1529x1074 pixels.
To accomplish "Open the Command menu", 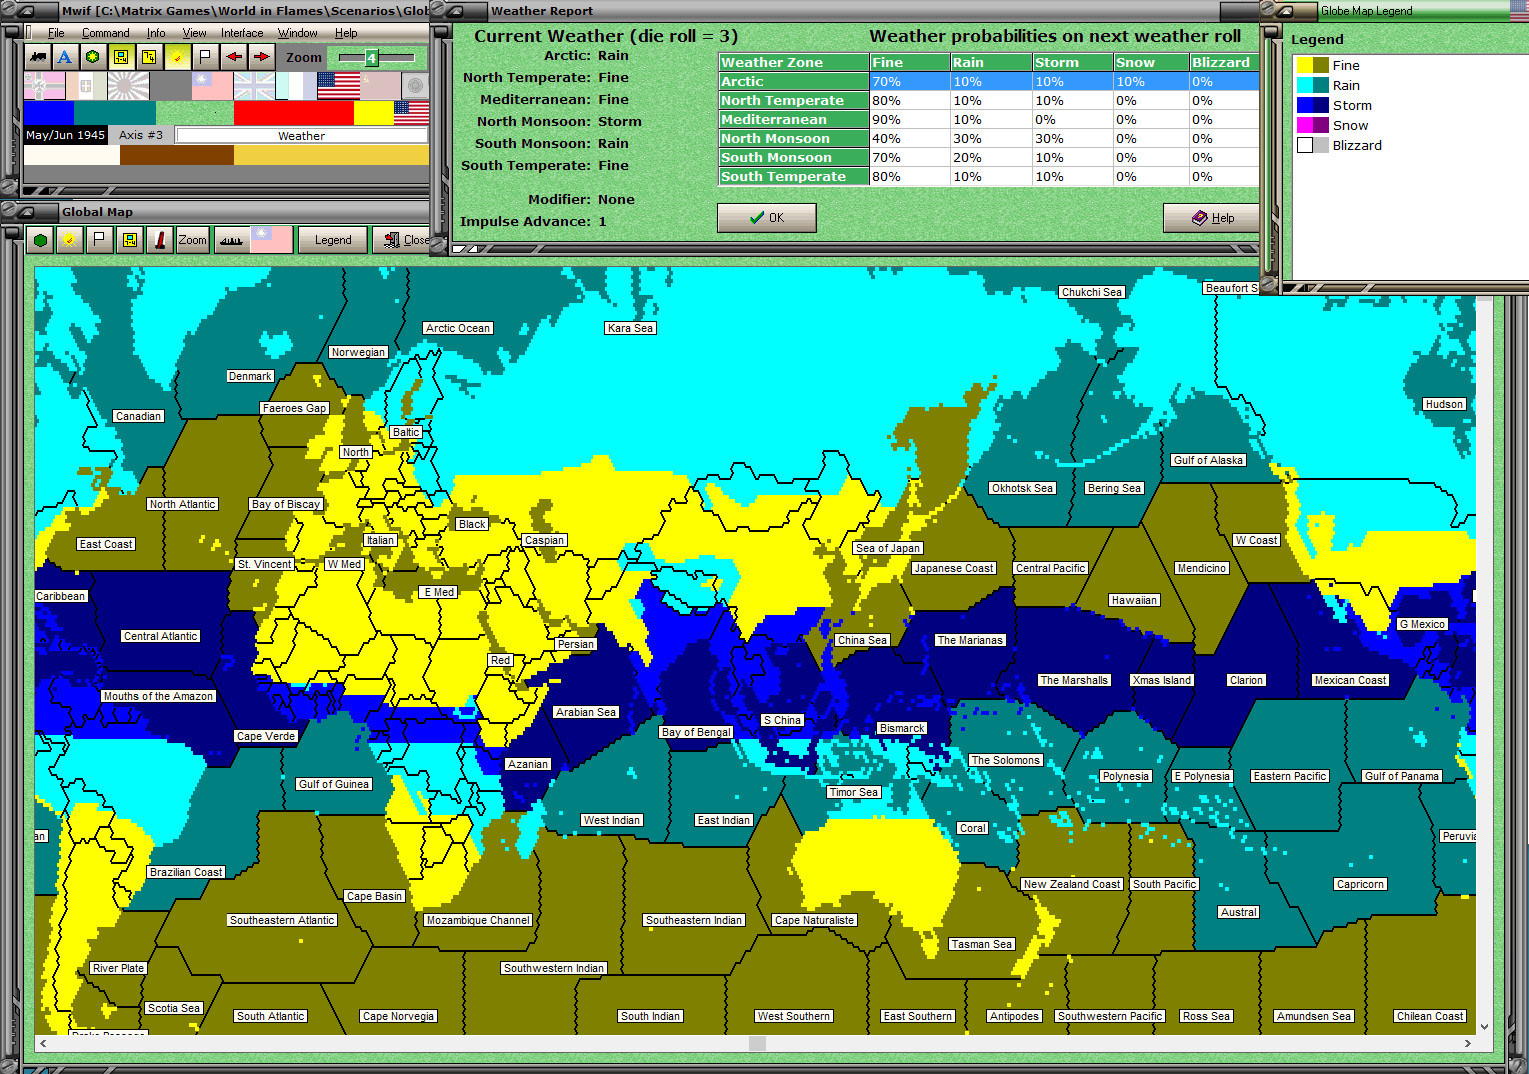I will [106, 33].
